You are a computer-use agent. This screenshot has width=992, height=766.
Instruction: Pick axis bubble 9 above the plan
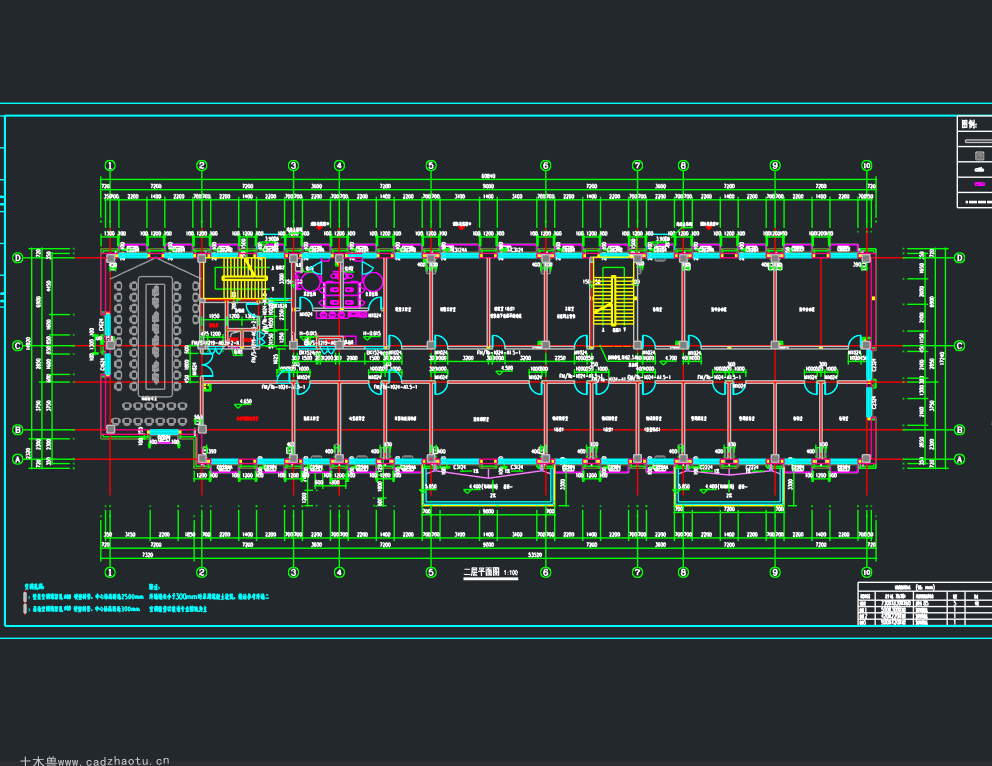[775, 166]
